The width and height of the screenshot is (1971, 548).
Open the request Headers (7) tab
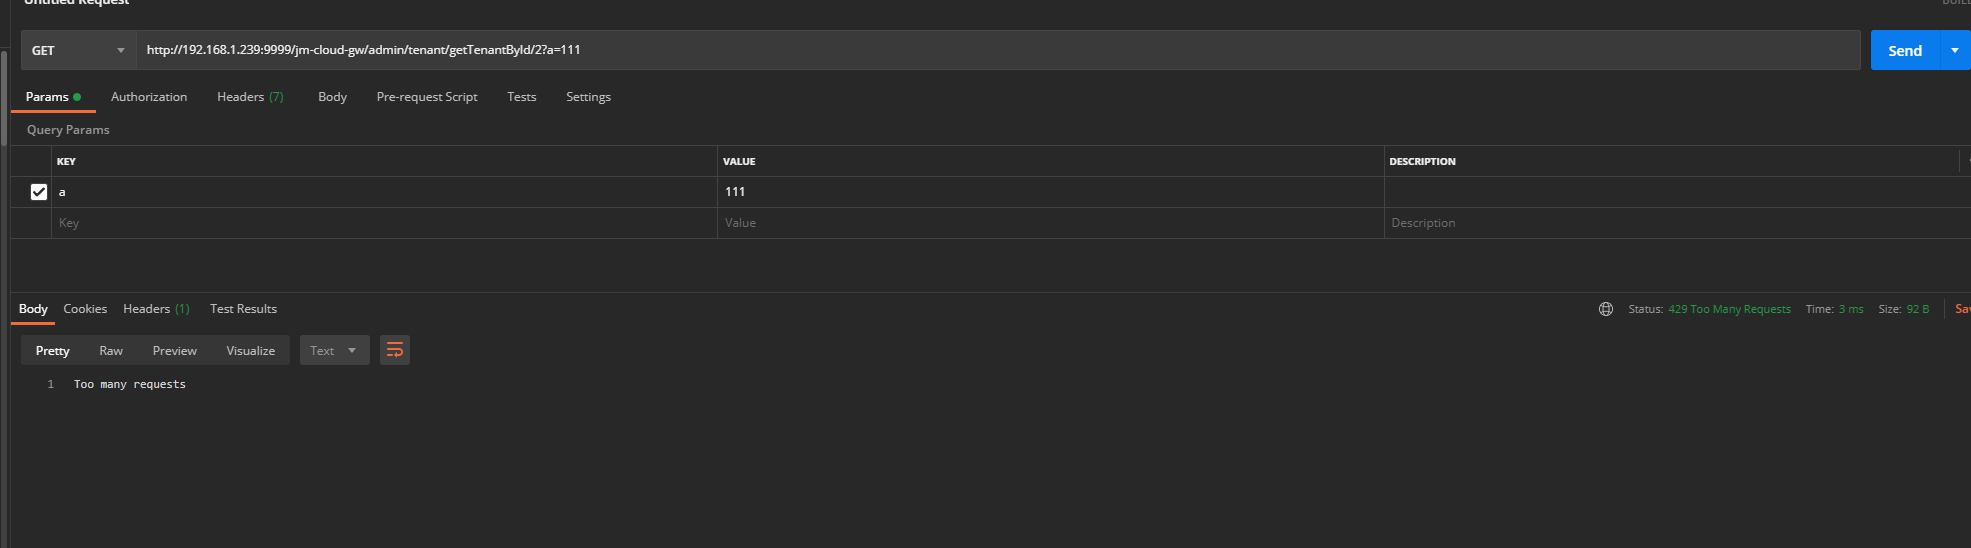point(250,97)
